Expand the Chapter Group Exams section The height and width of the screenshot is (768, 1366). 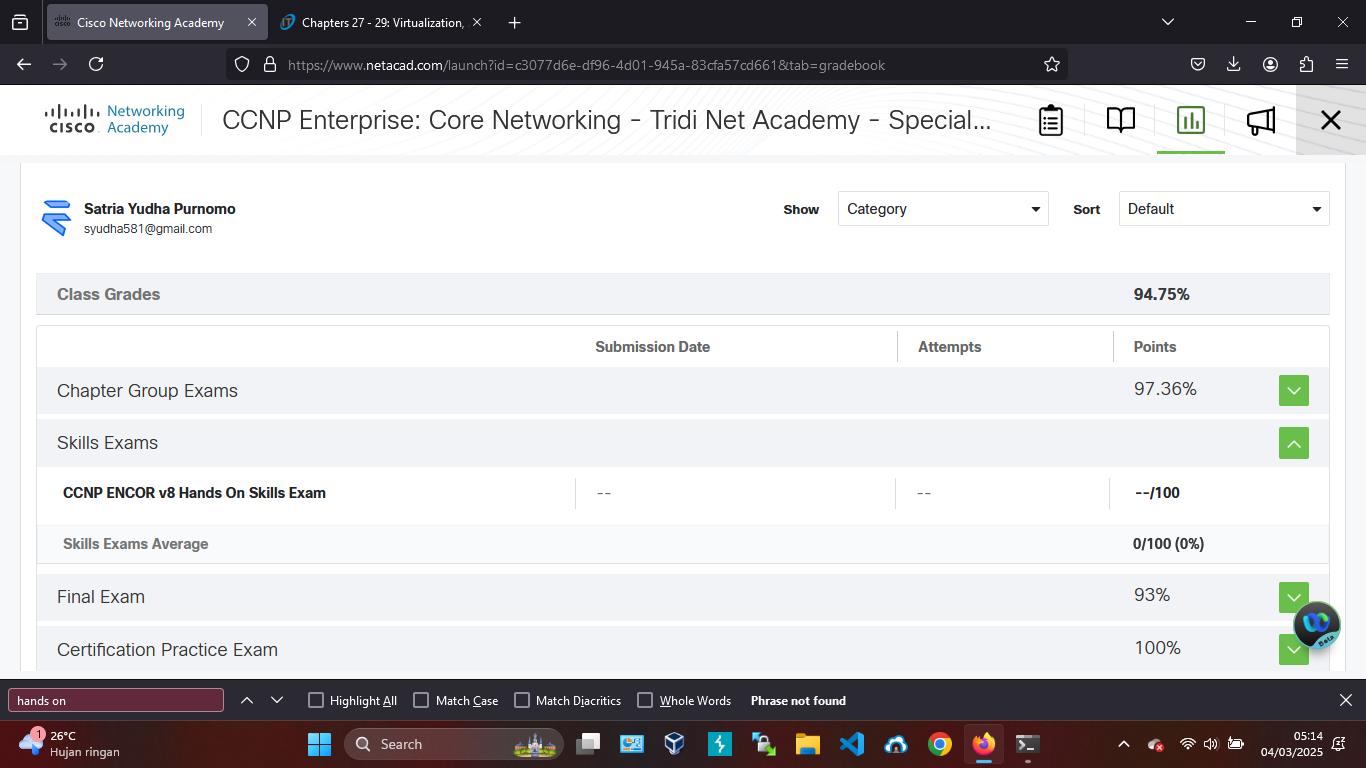coord(1294,391)
